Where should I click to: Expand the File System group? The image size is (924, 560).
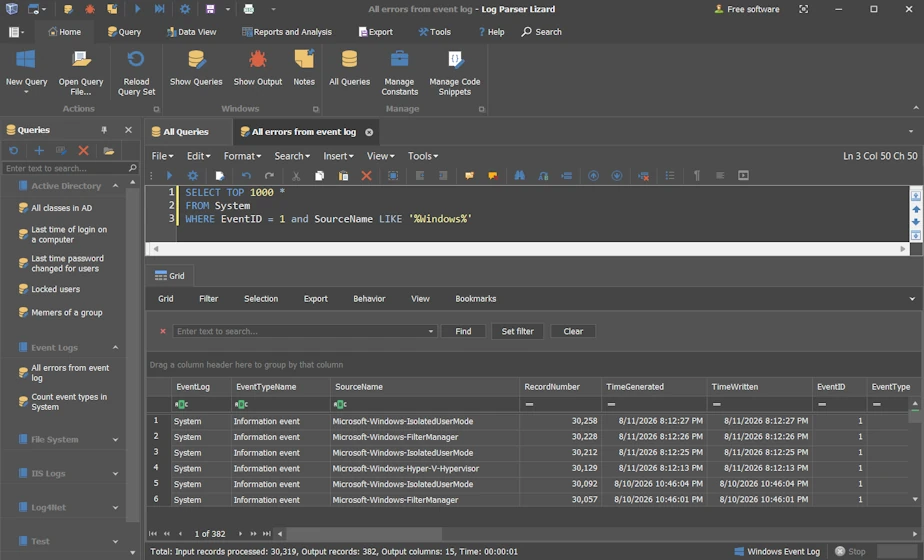click(116, 440)
